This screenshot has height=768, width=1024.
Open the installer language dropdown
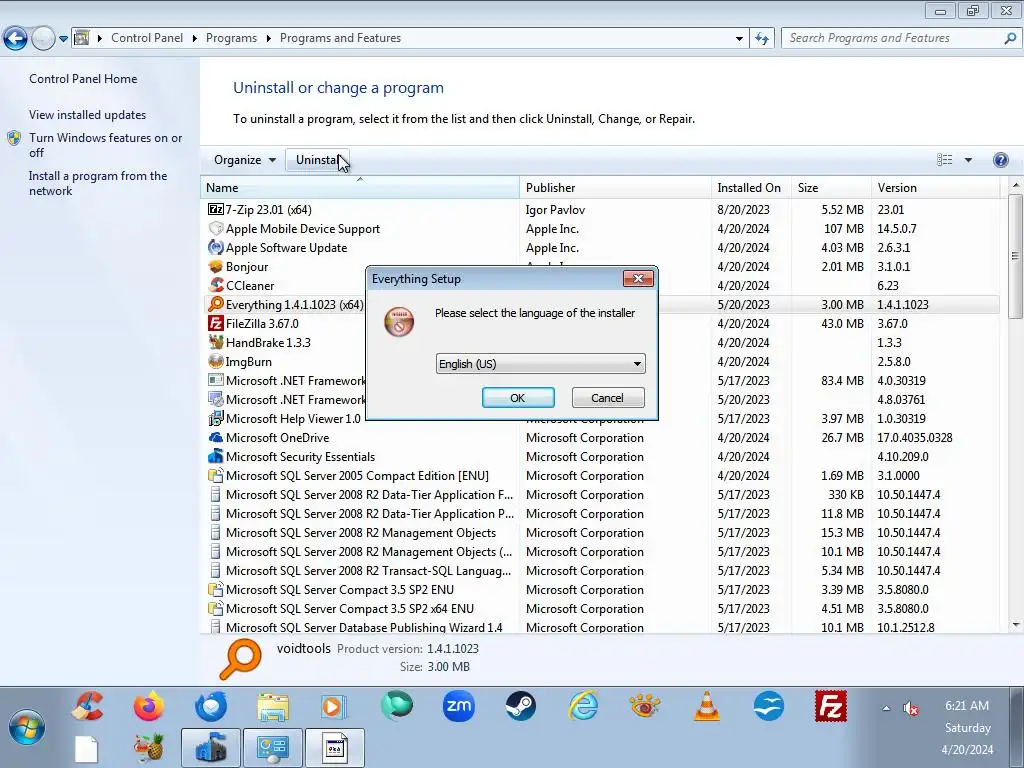pos(540,364)
